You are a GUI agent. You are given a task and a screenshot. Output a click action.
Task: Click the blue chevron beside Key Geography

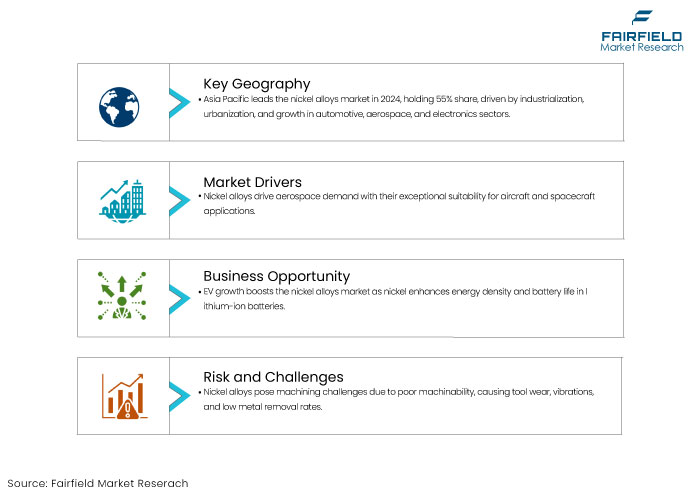click(x=179, y=103)
